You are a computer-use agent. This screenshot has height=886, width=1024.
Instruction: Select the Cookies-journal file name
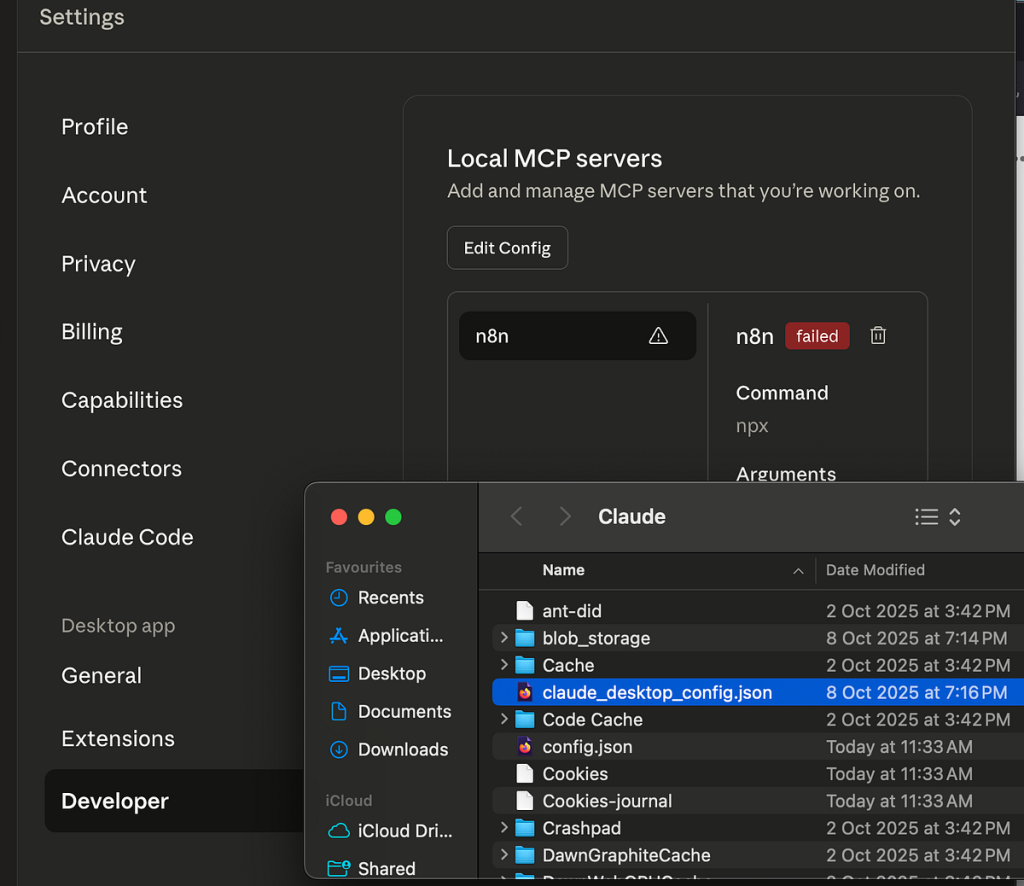607,801
